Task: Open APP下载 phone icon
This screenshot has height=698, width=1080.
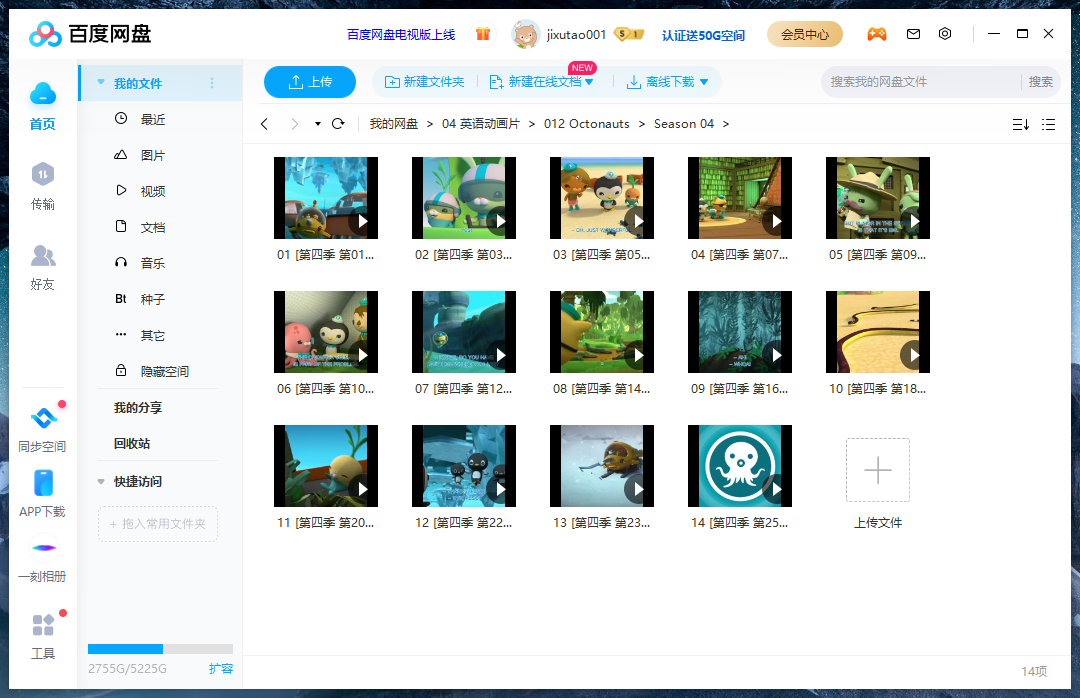Action: pyautogui.click(x=43, y=483)
